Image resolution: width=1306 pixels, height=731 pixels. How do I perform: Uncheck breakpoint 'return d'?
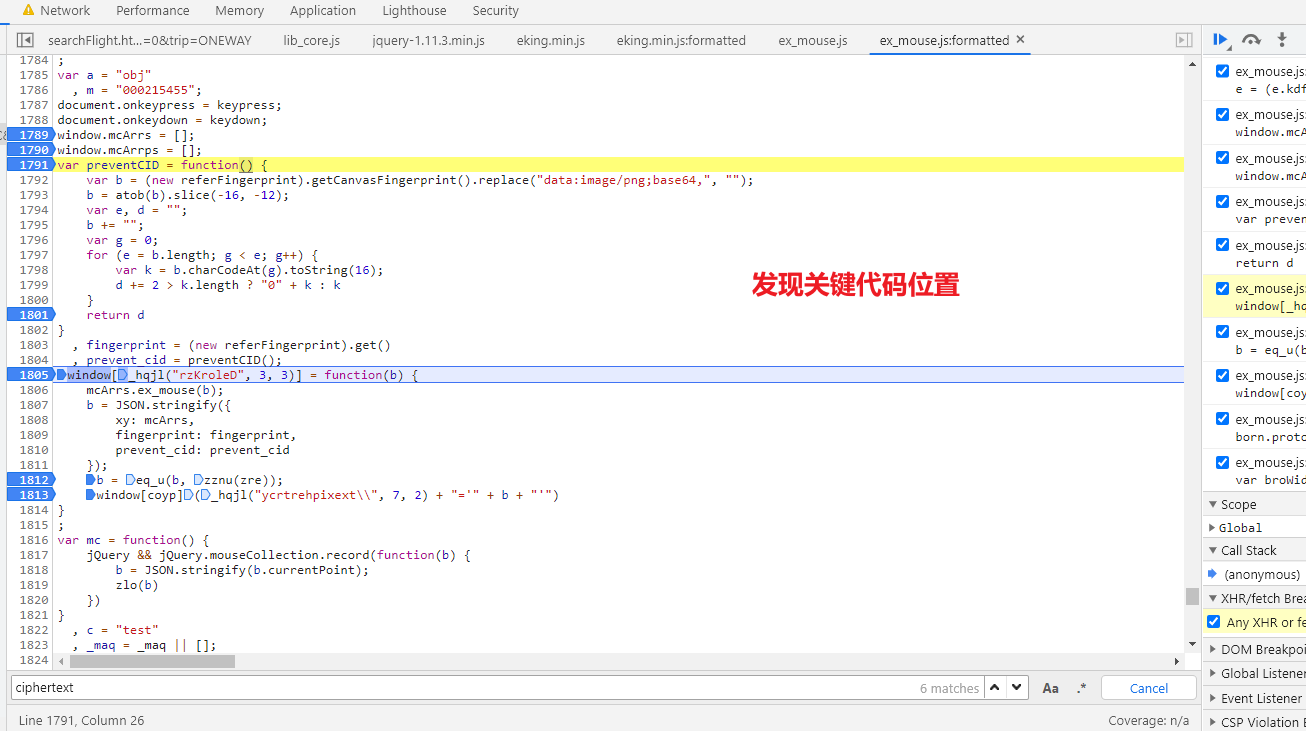(1222, 245)
